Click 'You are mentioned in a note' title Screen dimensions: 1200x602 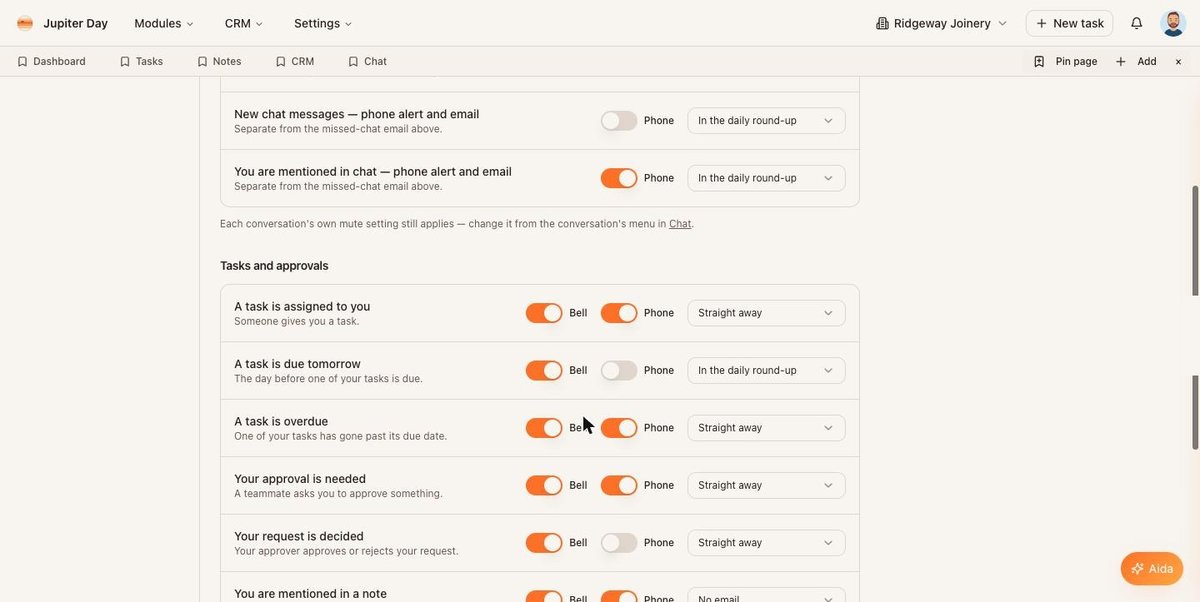[x=310, y=594]
